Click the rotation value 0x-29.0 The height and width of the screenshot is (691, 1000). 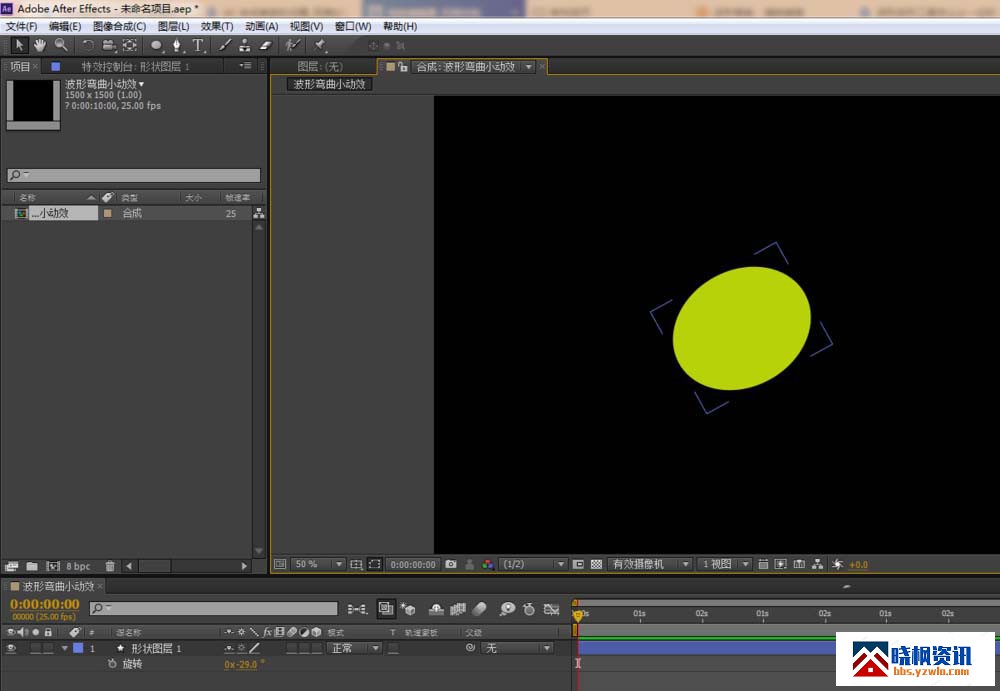(x=240, y=664)
